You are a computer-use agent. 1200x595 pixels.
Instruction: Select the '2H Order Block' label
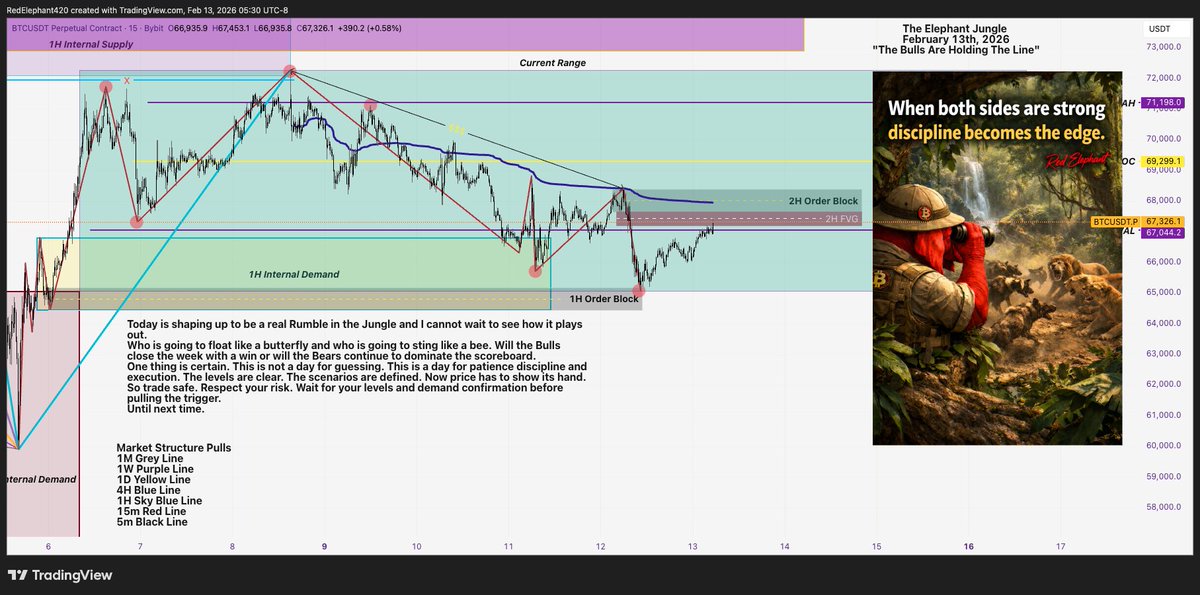tap(823, 201)
